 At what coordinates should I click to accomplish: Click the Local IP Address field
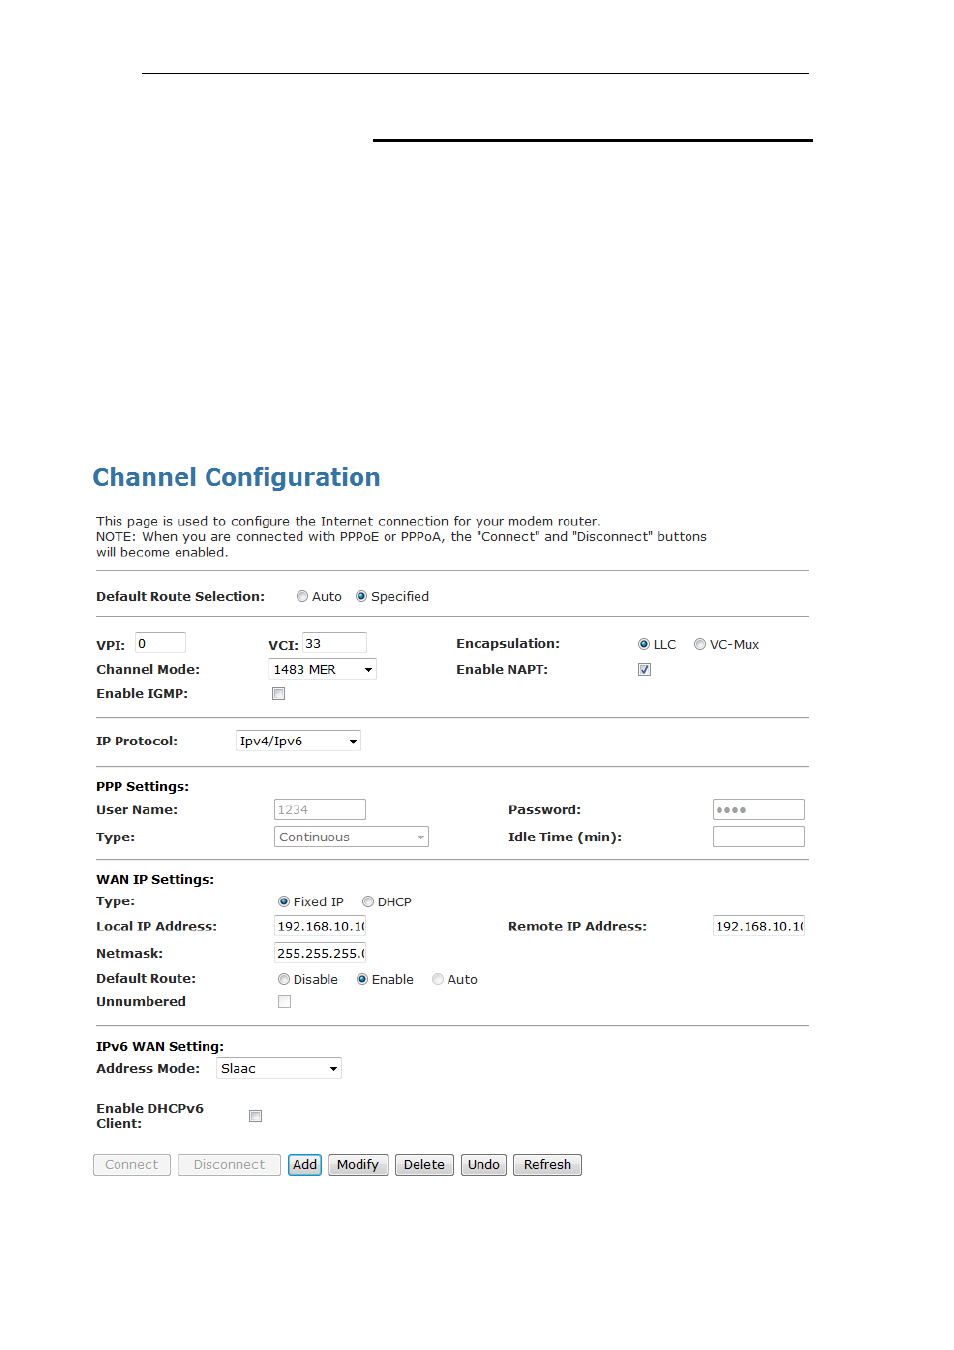pyautogui.click(x=320, y=926)
